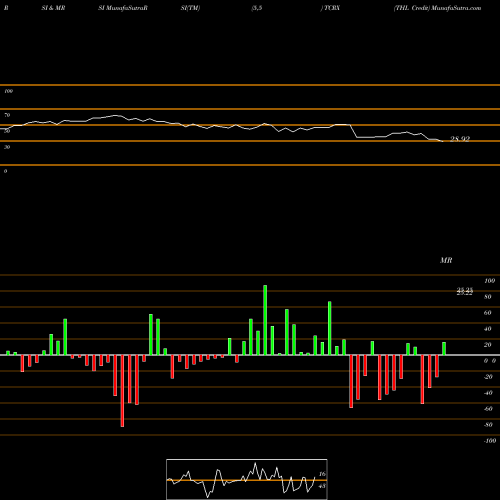This screenshot has width=500, height=500.
Task: Click the tallest green MR histogram bar
Action: pyautogui.click(x=265, y=320)
